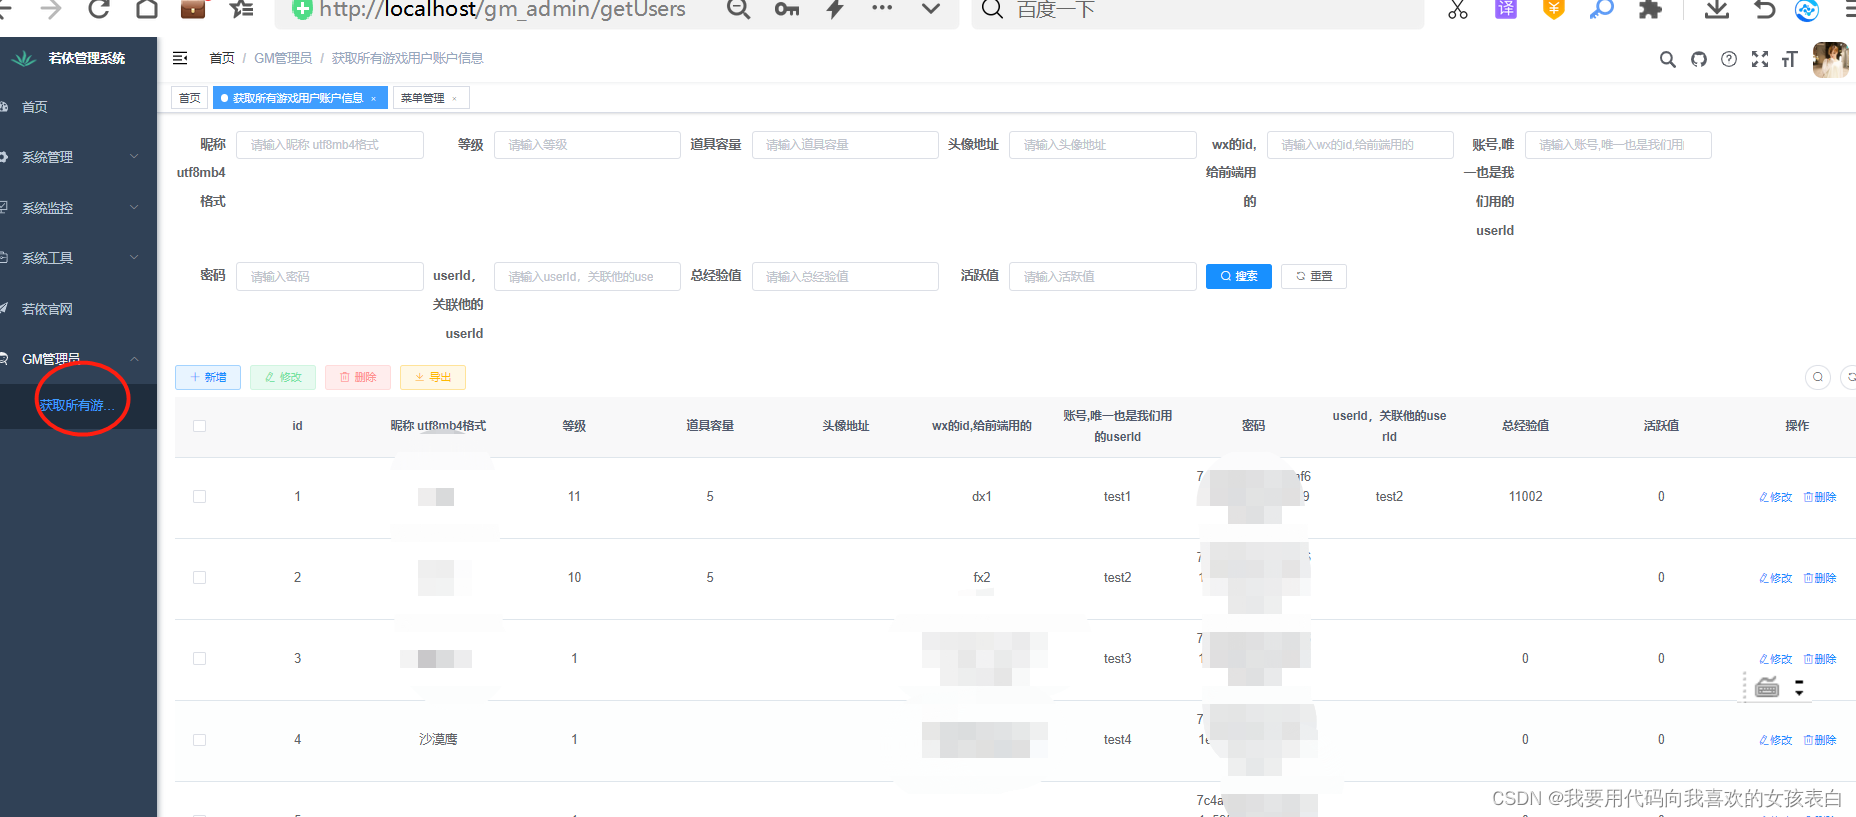Image resolution: width=1856 pixels, height=817 pixels.
Task: Open the GitHub source icon
Action: pos(1698,59)
